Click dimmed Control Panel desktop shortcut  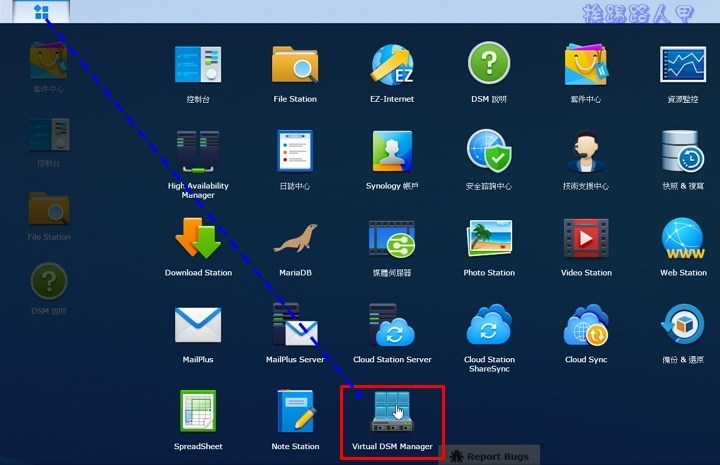[x=49, y=134]
